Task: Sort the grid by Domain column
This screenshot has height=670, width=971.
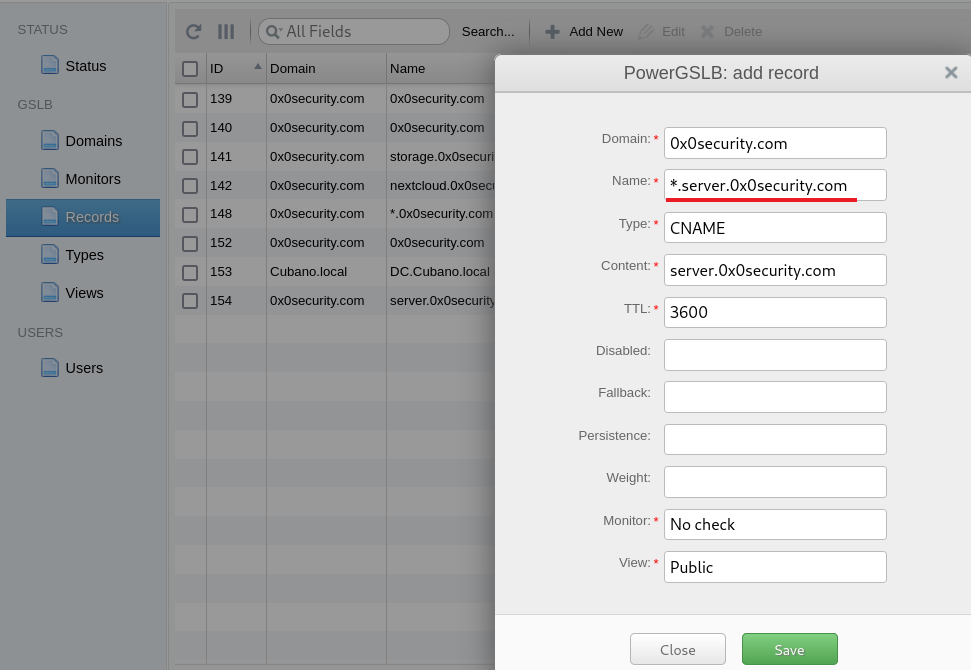Action: 325,69
